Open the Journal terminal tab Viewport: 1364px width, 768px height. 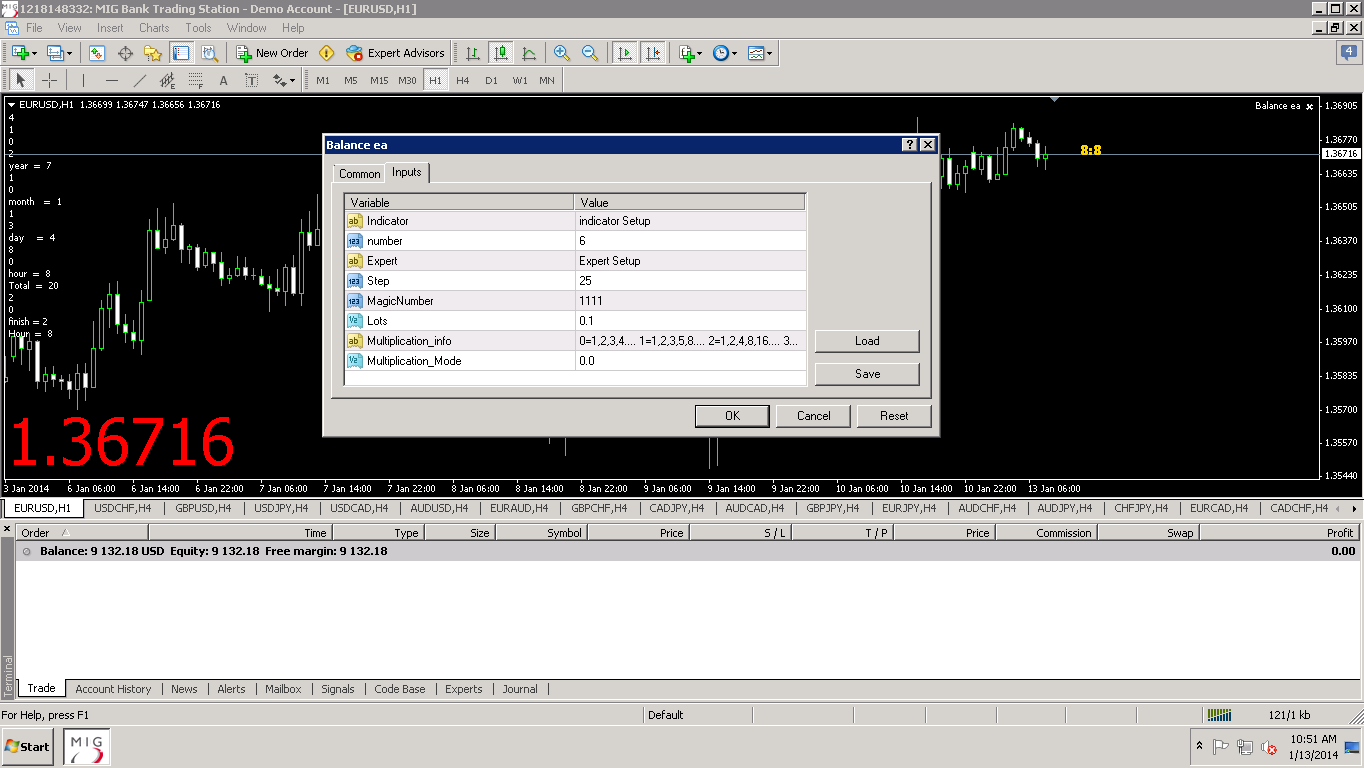520,689
